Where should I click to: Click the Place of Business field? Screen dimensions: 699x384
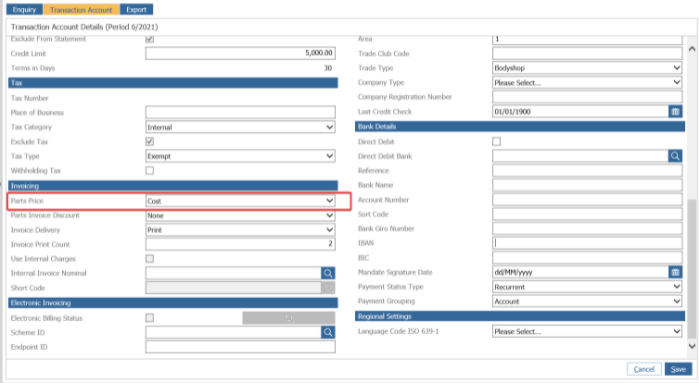240,112
